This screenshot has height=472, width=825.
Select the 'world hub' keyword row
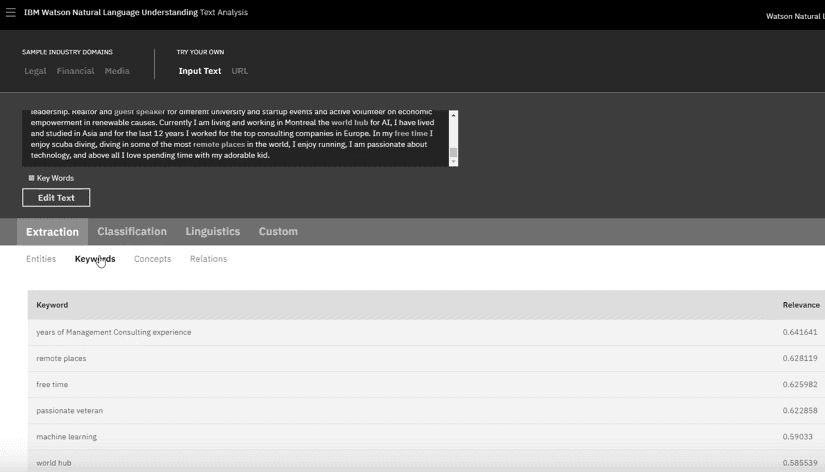click(426, 461)
